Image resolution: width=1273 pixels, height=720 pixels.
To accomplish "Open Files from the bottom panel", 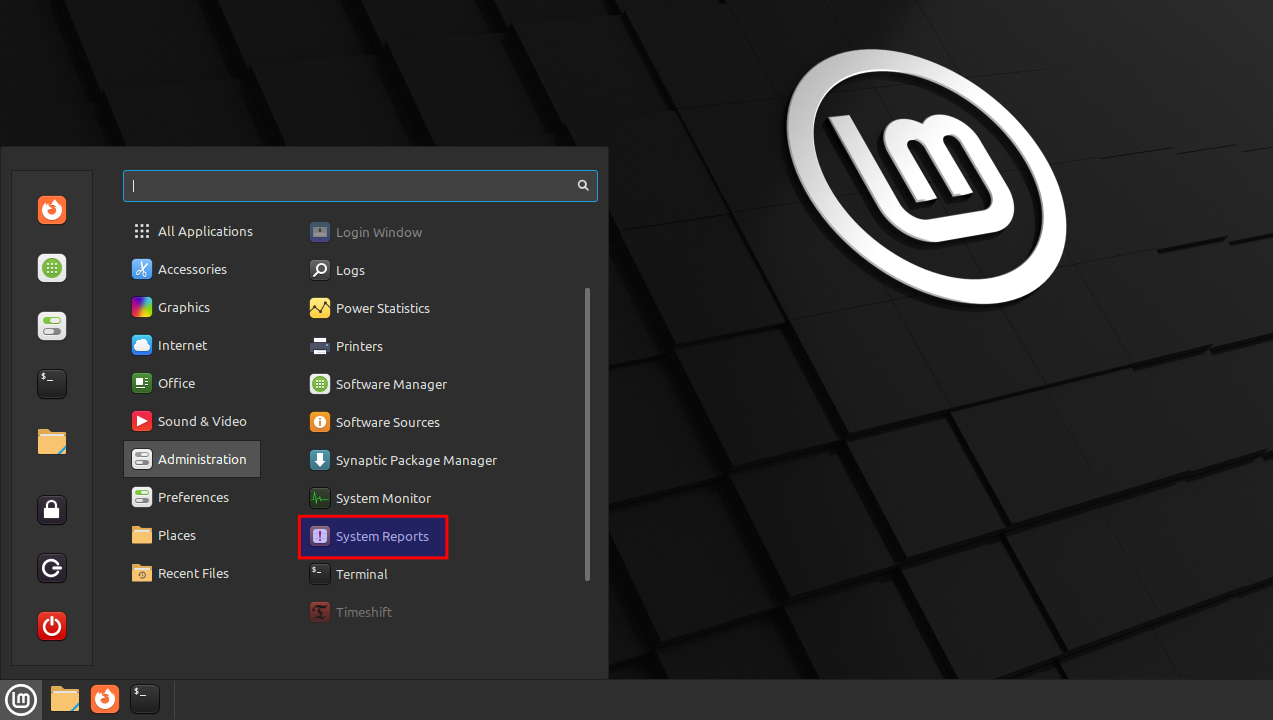I will 65,699.
